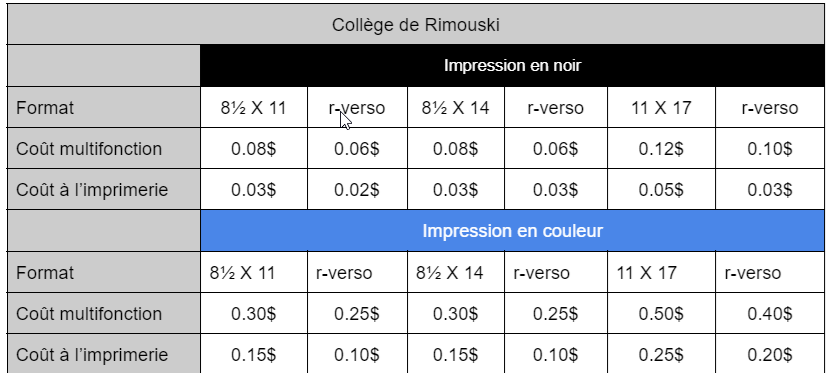Screen dimensions: 827x373
Task: Select the 8½ X 14 color format cell
Action: point(456,273)
